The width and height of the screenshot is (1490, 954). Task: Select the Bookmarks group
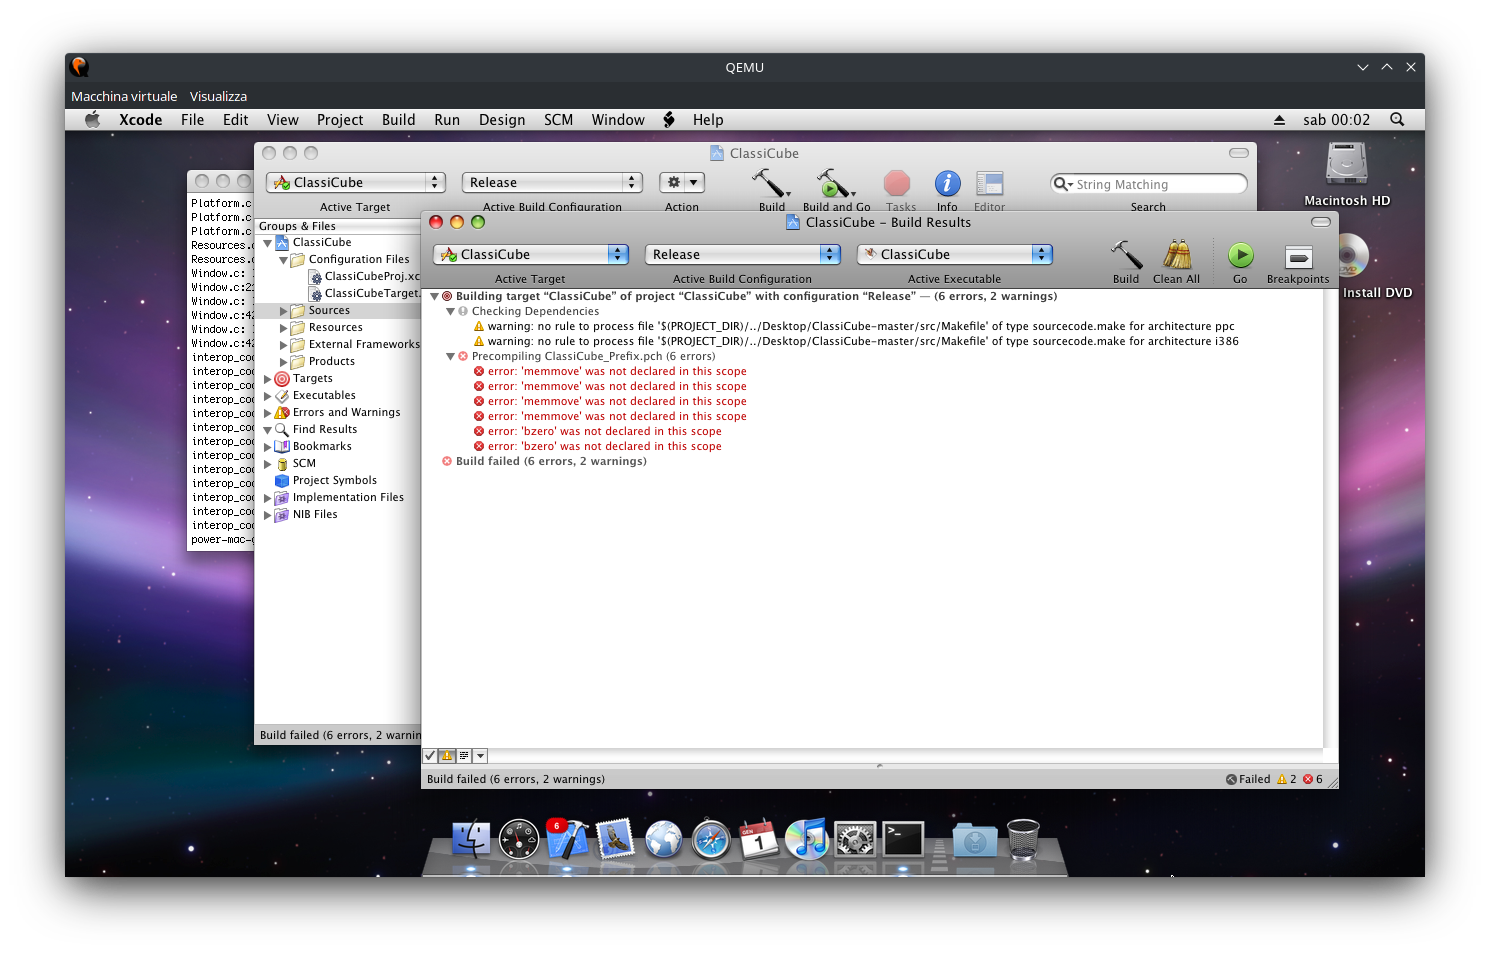[321, 447]
